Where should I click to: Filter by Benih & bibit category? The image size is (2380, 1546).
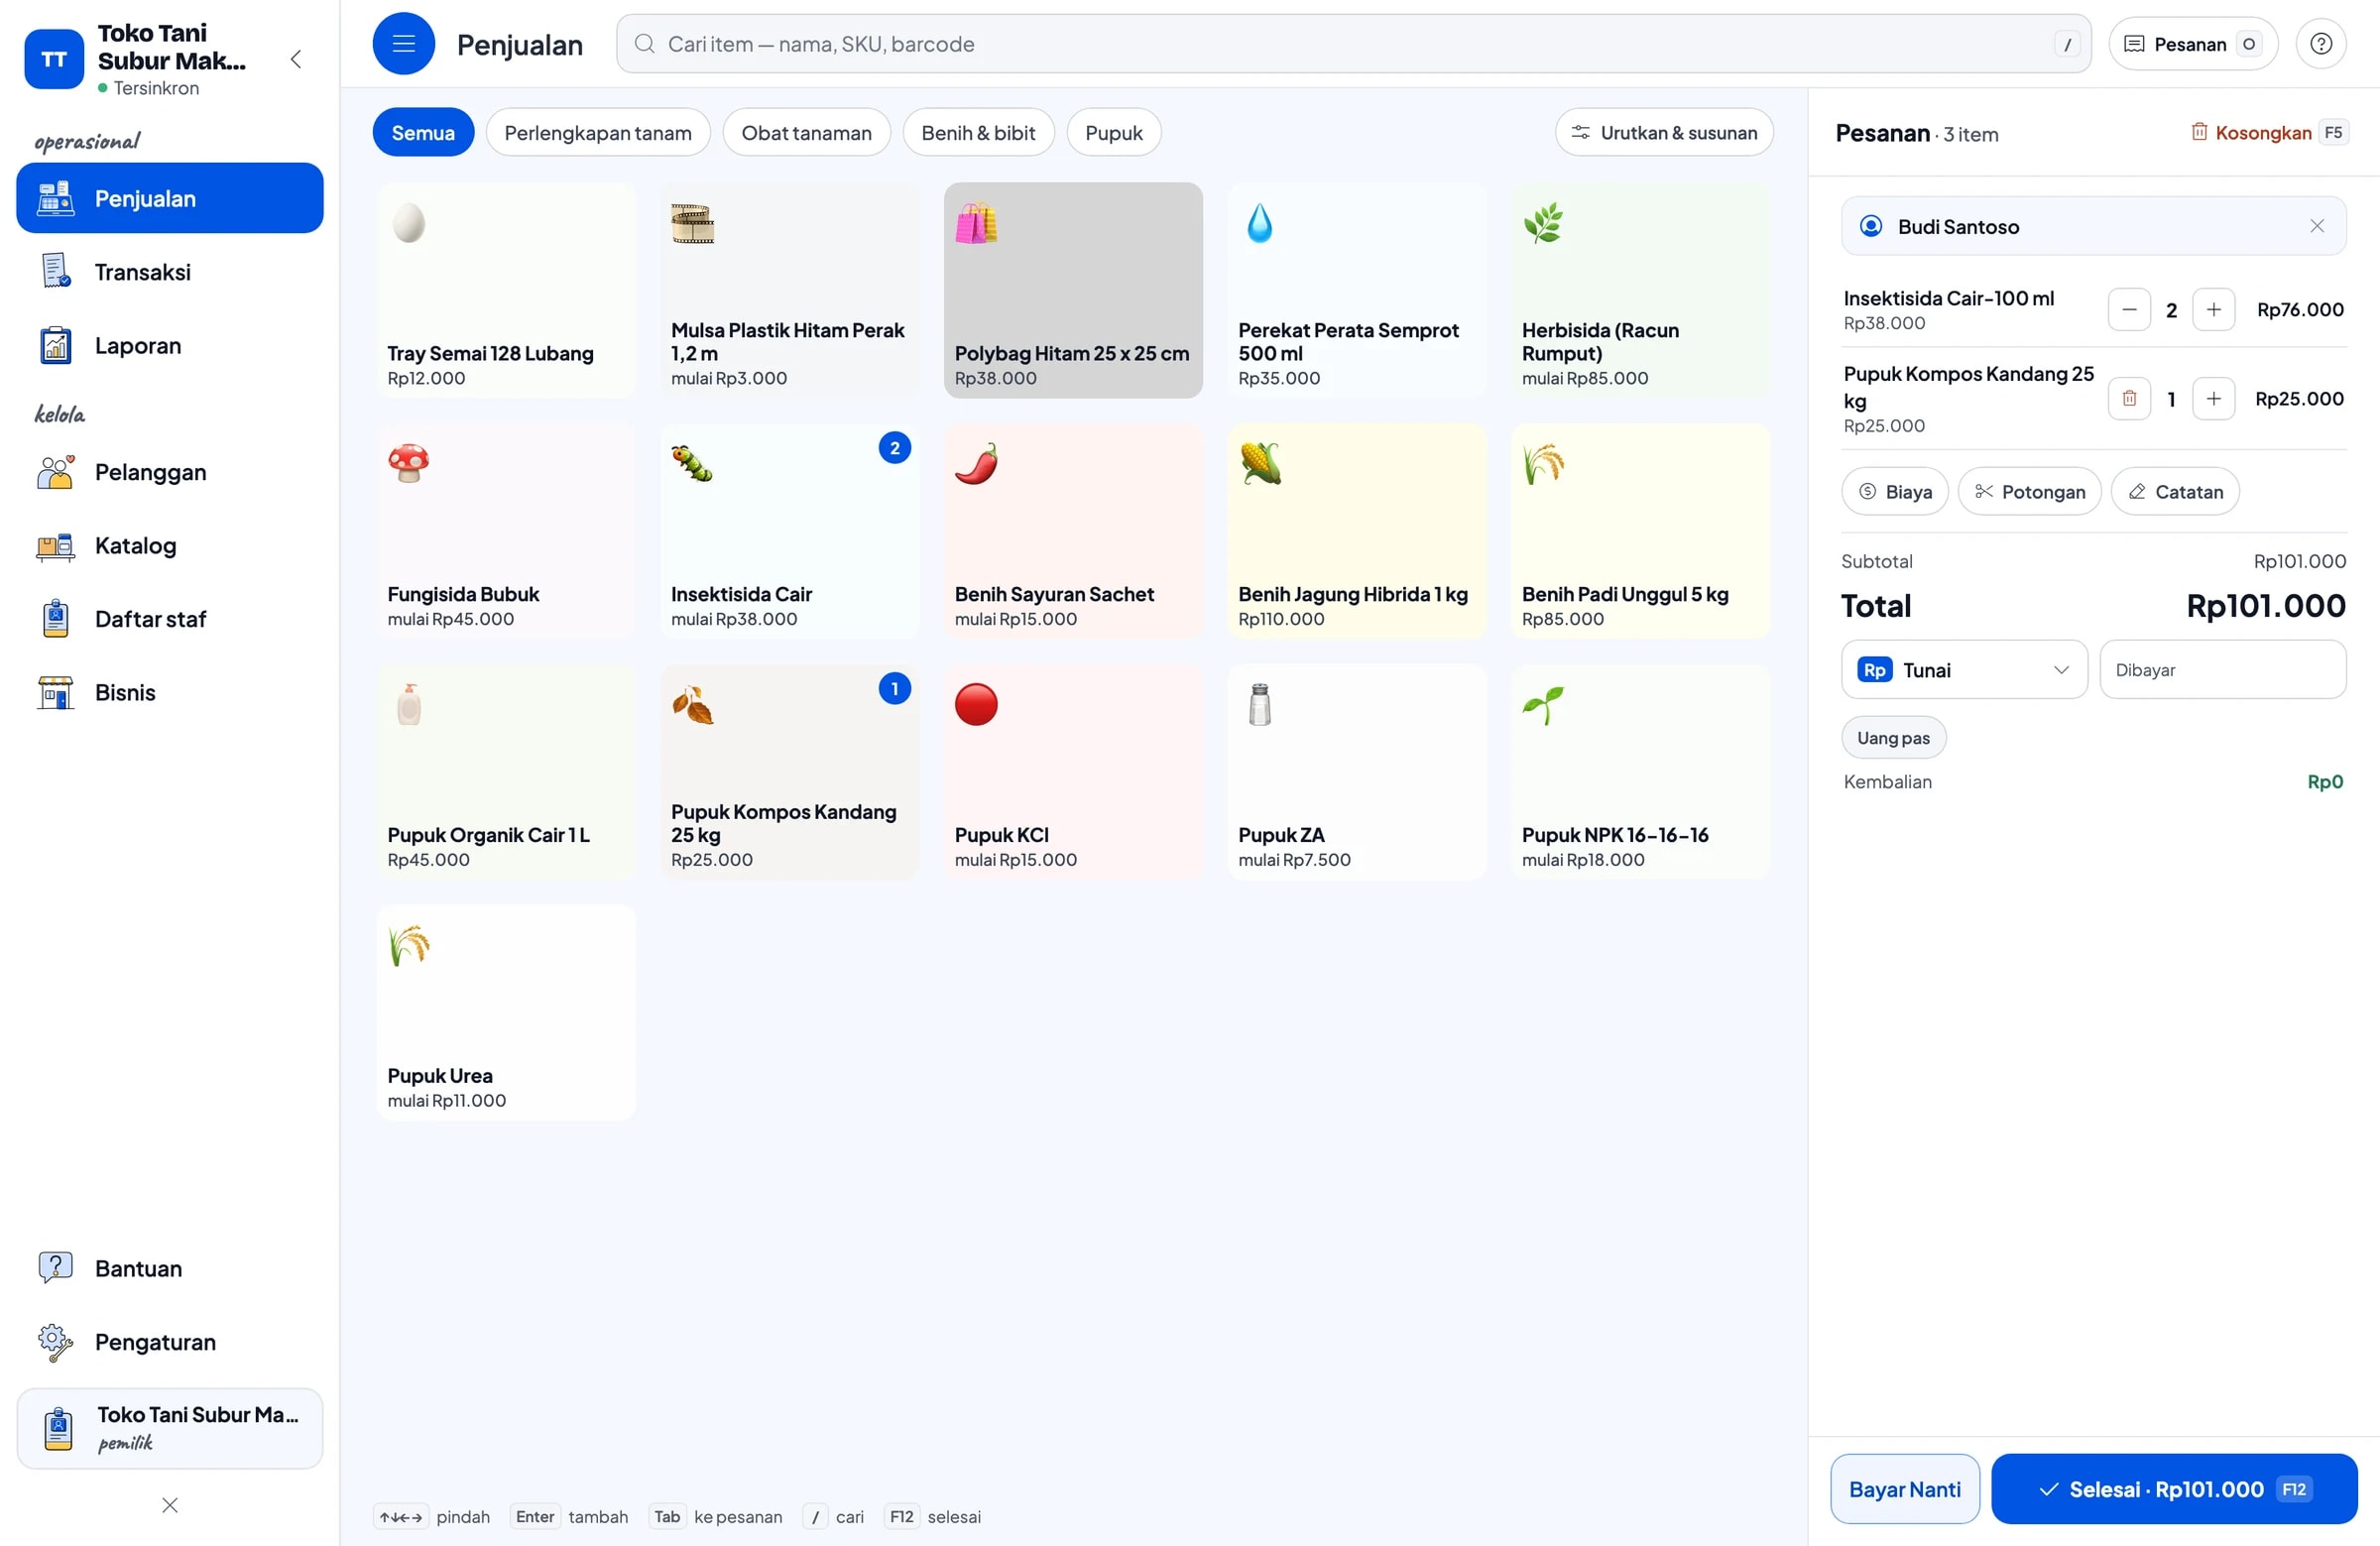(978, 133)
